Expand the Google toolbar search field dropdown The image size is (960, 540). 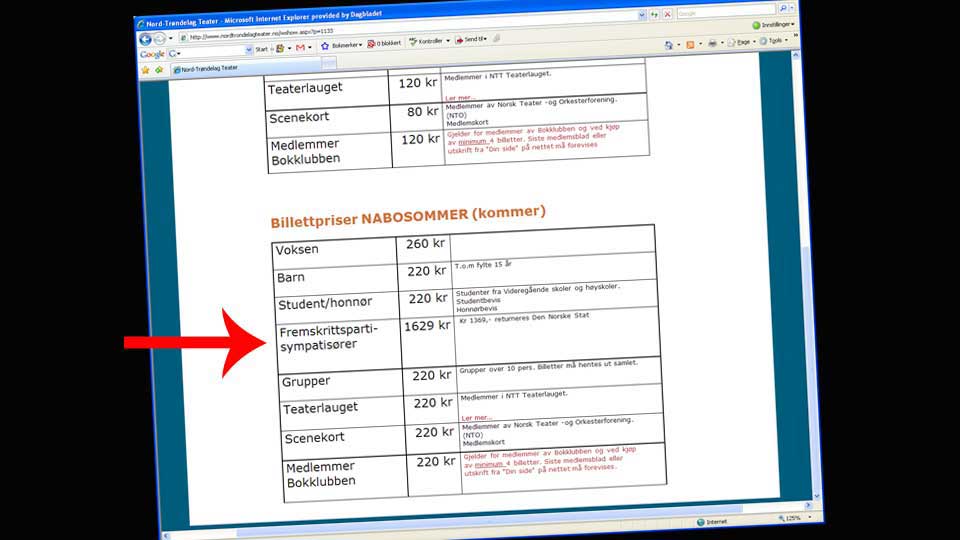[249, 50]
